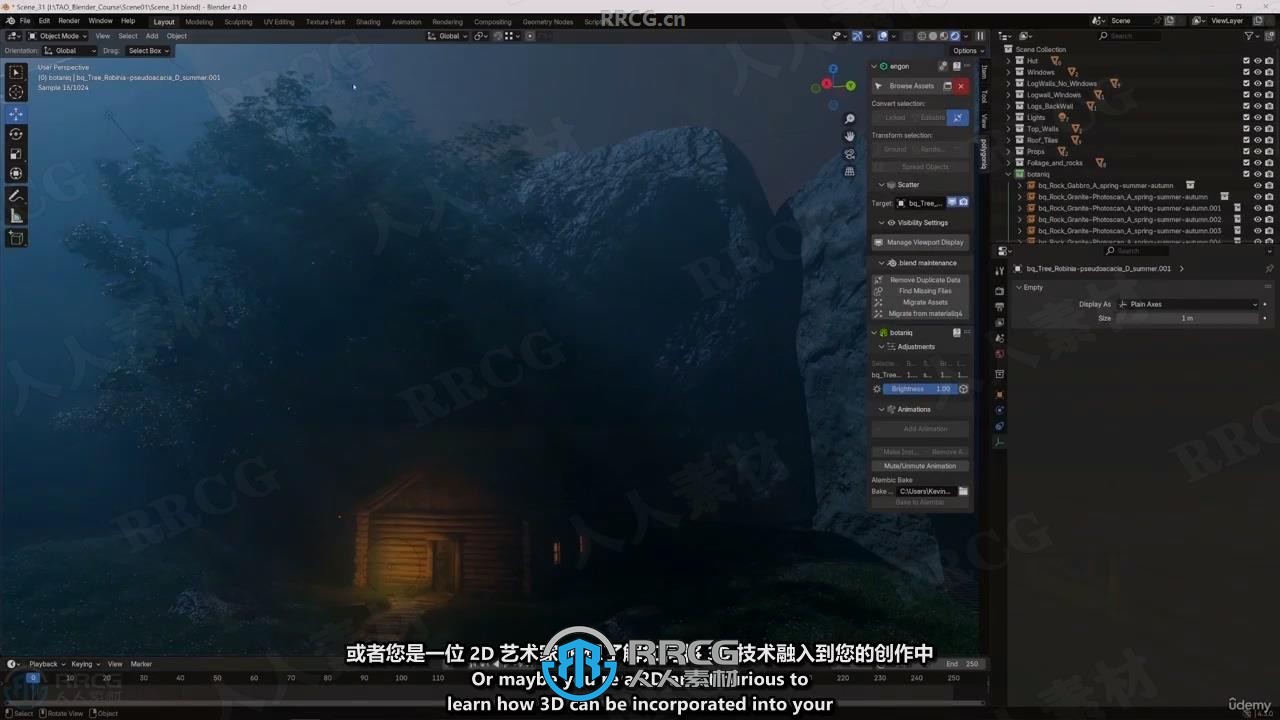Open the Object properties tab icon
1280x720 pixels.
tap(999, 394)
